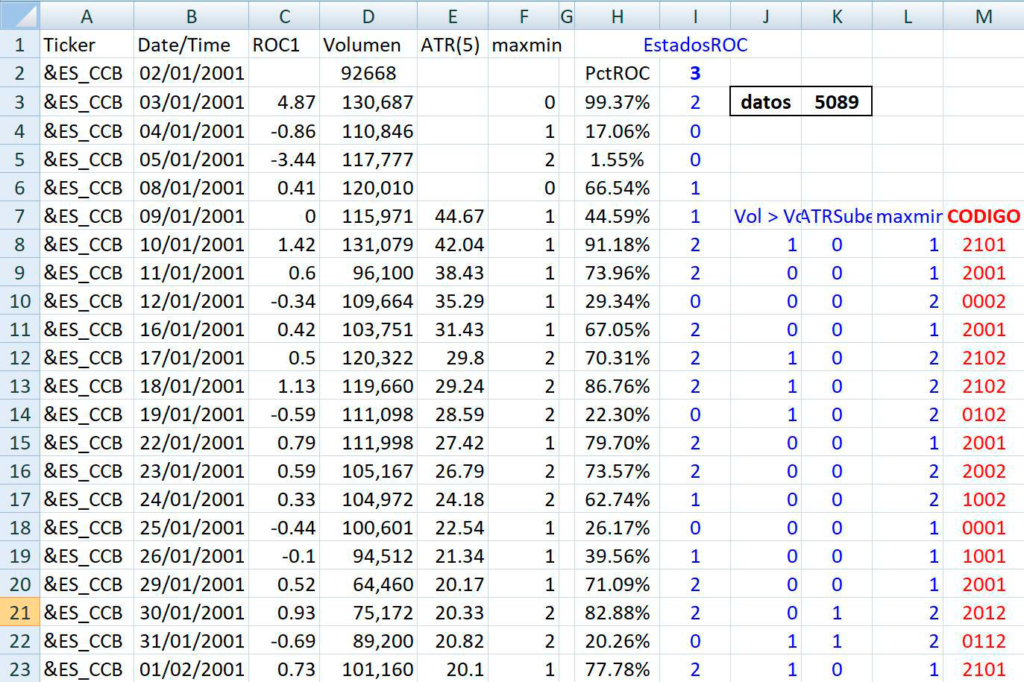Viewport: 1024px width, 682px height.
Task: Select the CODIGO value 1002
Action: pos(984,499)
